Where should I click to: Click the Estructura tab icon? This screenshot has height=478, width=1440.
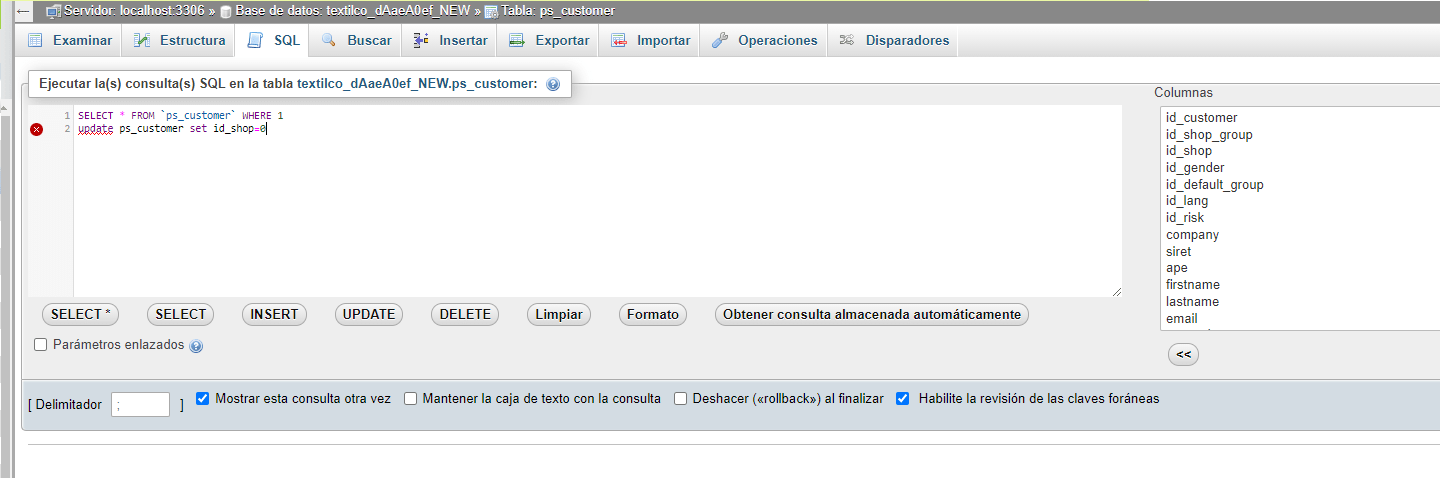point(142,40)
